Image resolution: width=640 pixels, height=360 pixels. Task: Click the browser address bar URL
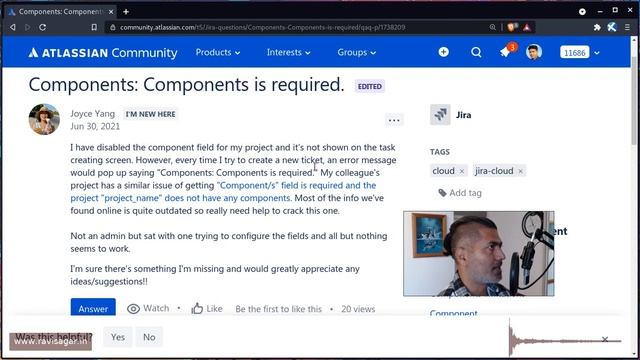[262, 27]
